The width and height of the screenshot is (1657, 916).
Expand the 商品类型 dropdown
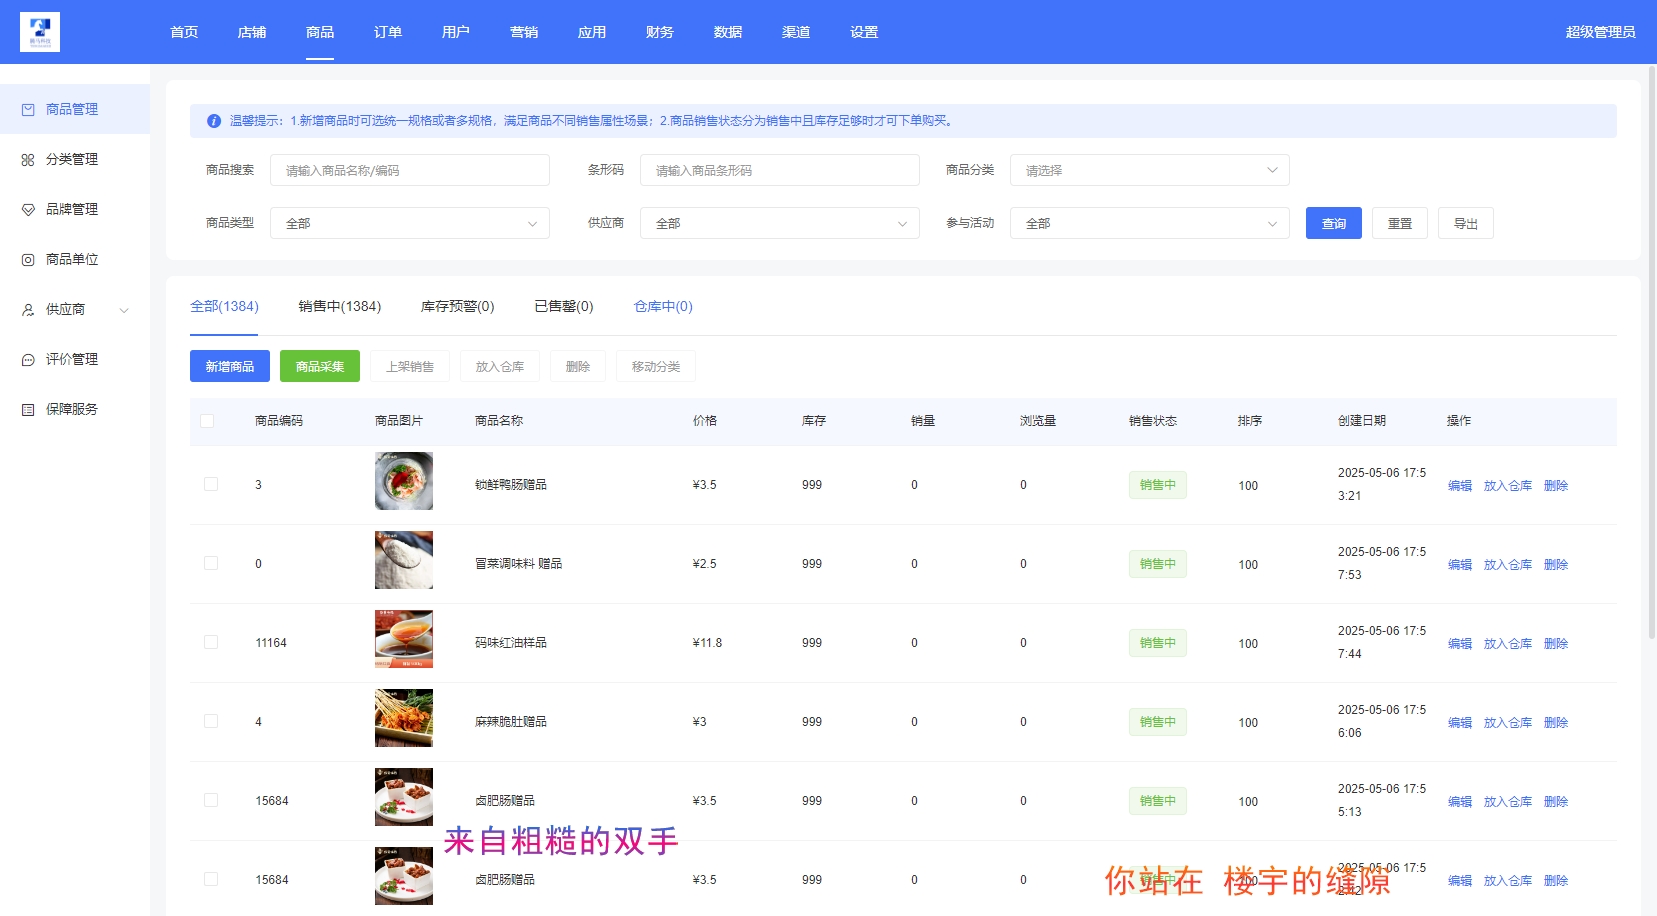(409, 223)
